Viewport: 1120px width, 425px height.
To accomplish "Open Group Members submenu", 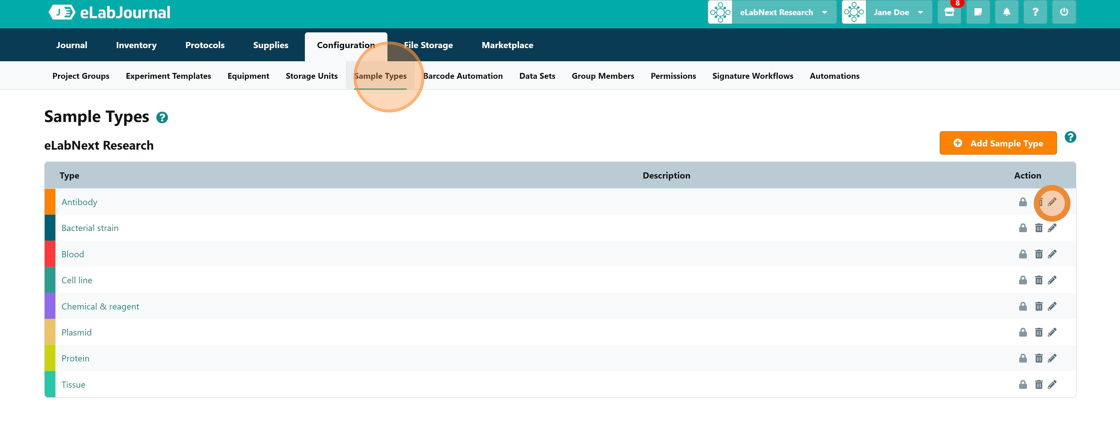I will pos(603,76).
